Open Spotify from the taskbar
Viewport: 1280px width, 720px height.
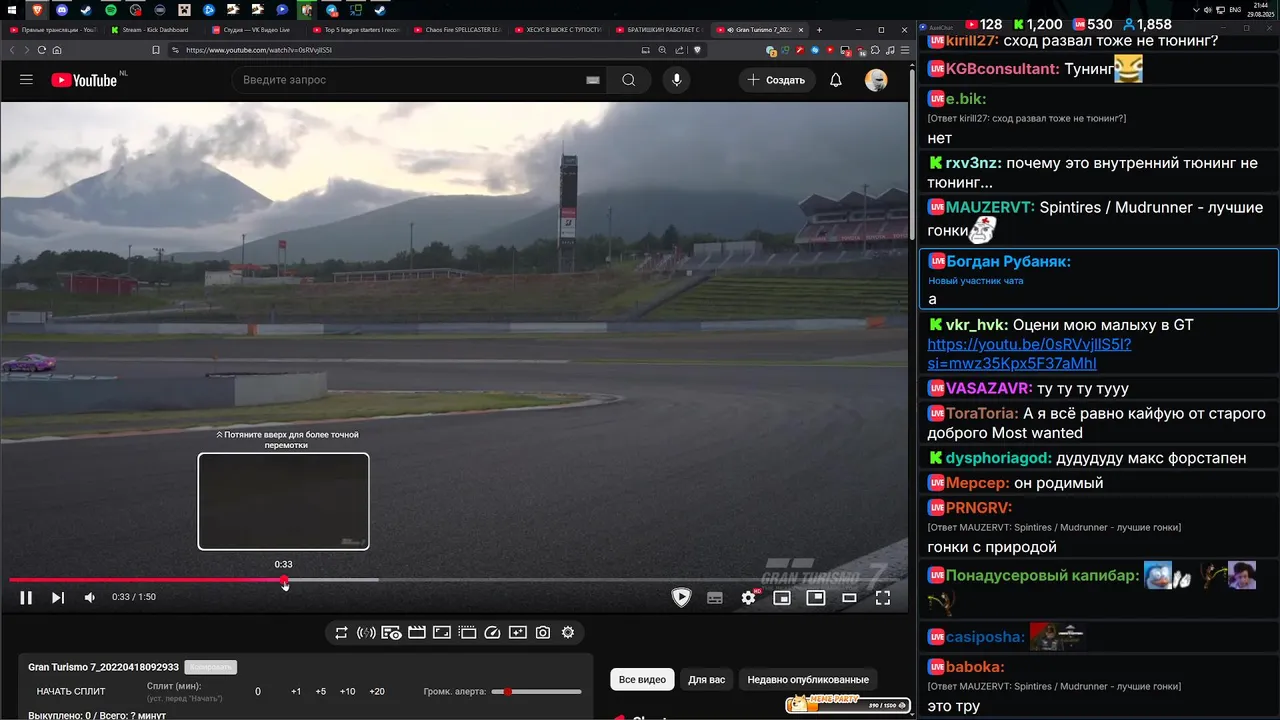[x=111, y=10]
